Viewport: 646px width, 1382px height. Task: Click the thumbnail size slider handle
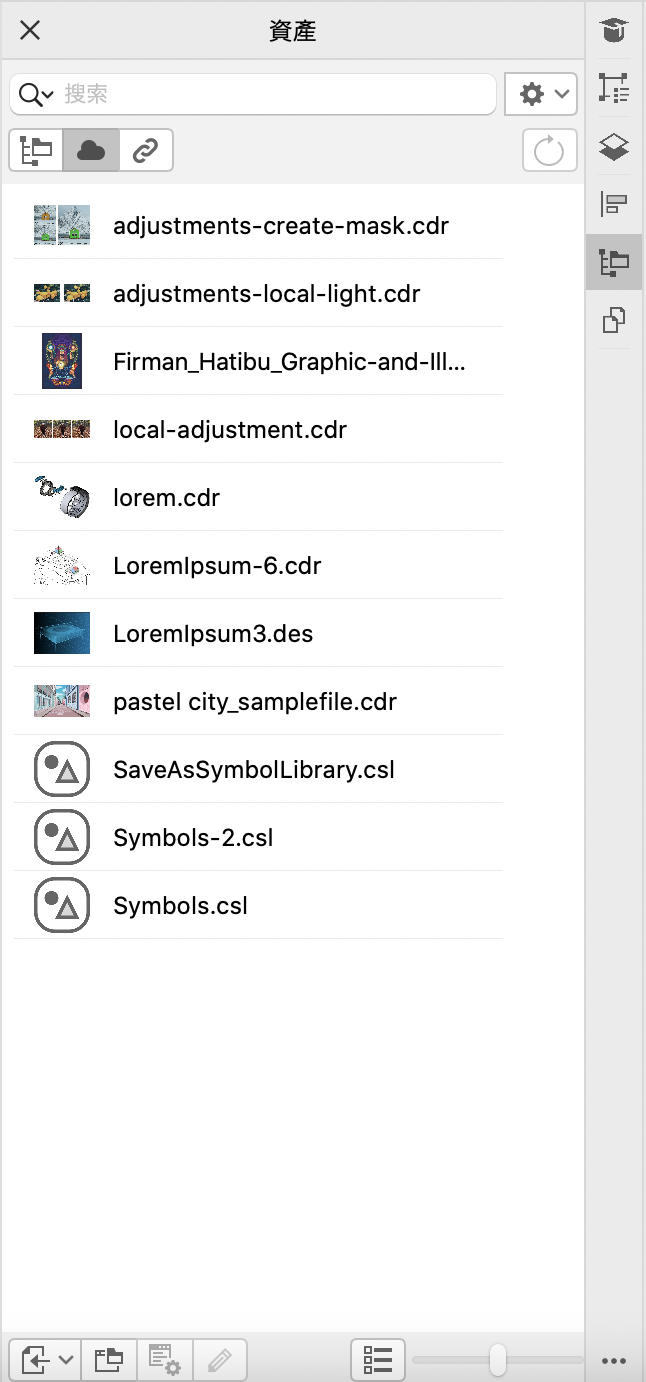coord(497,1360)
